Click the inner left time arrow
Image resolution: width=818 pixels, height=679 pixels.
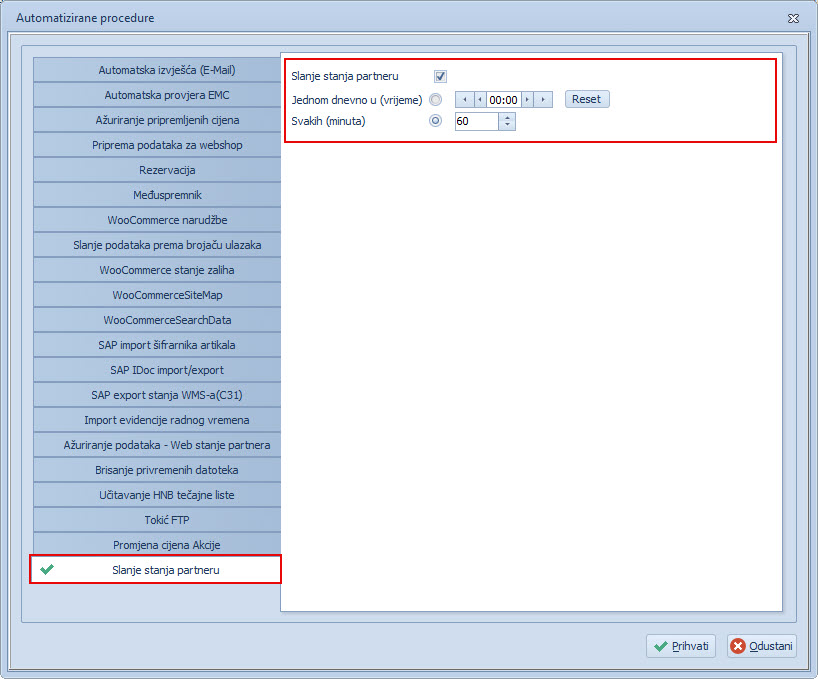point(479,100)
